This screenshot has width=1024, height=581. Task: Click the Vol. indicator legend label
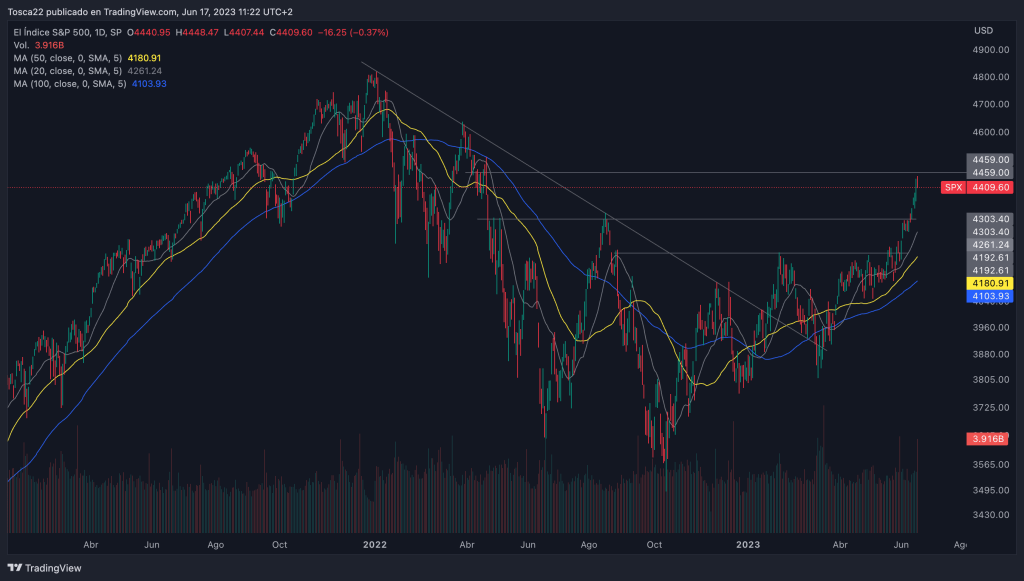point(22,45)
